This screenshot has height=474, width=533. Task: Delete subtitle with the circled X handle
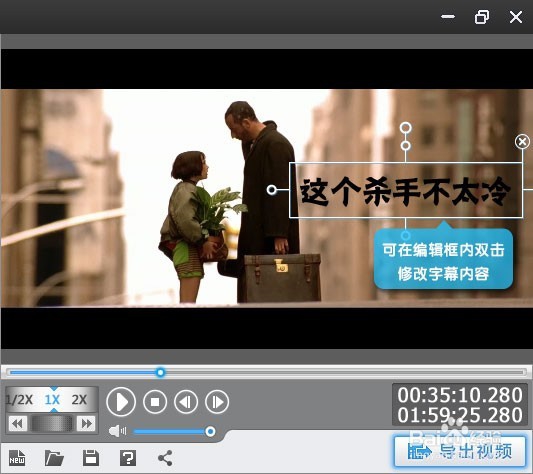click(x=522, y=141)
